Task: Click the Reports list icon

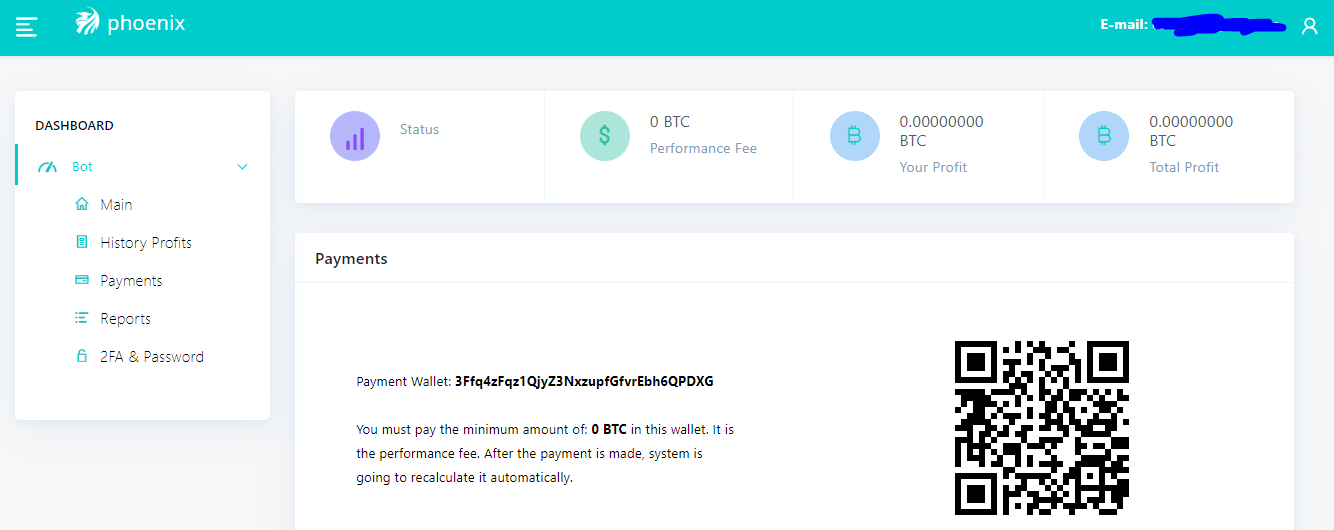Action: click(82, 318)
